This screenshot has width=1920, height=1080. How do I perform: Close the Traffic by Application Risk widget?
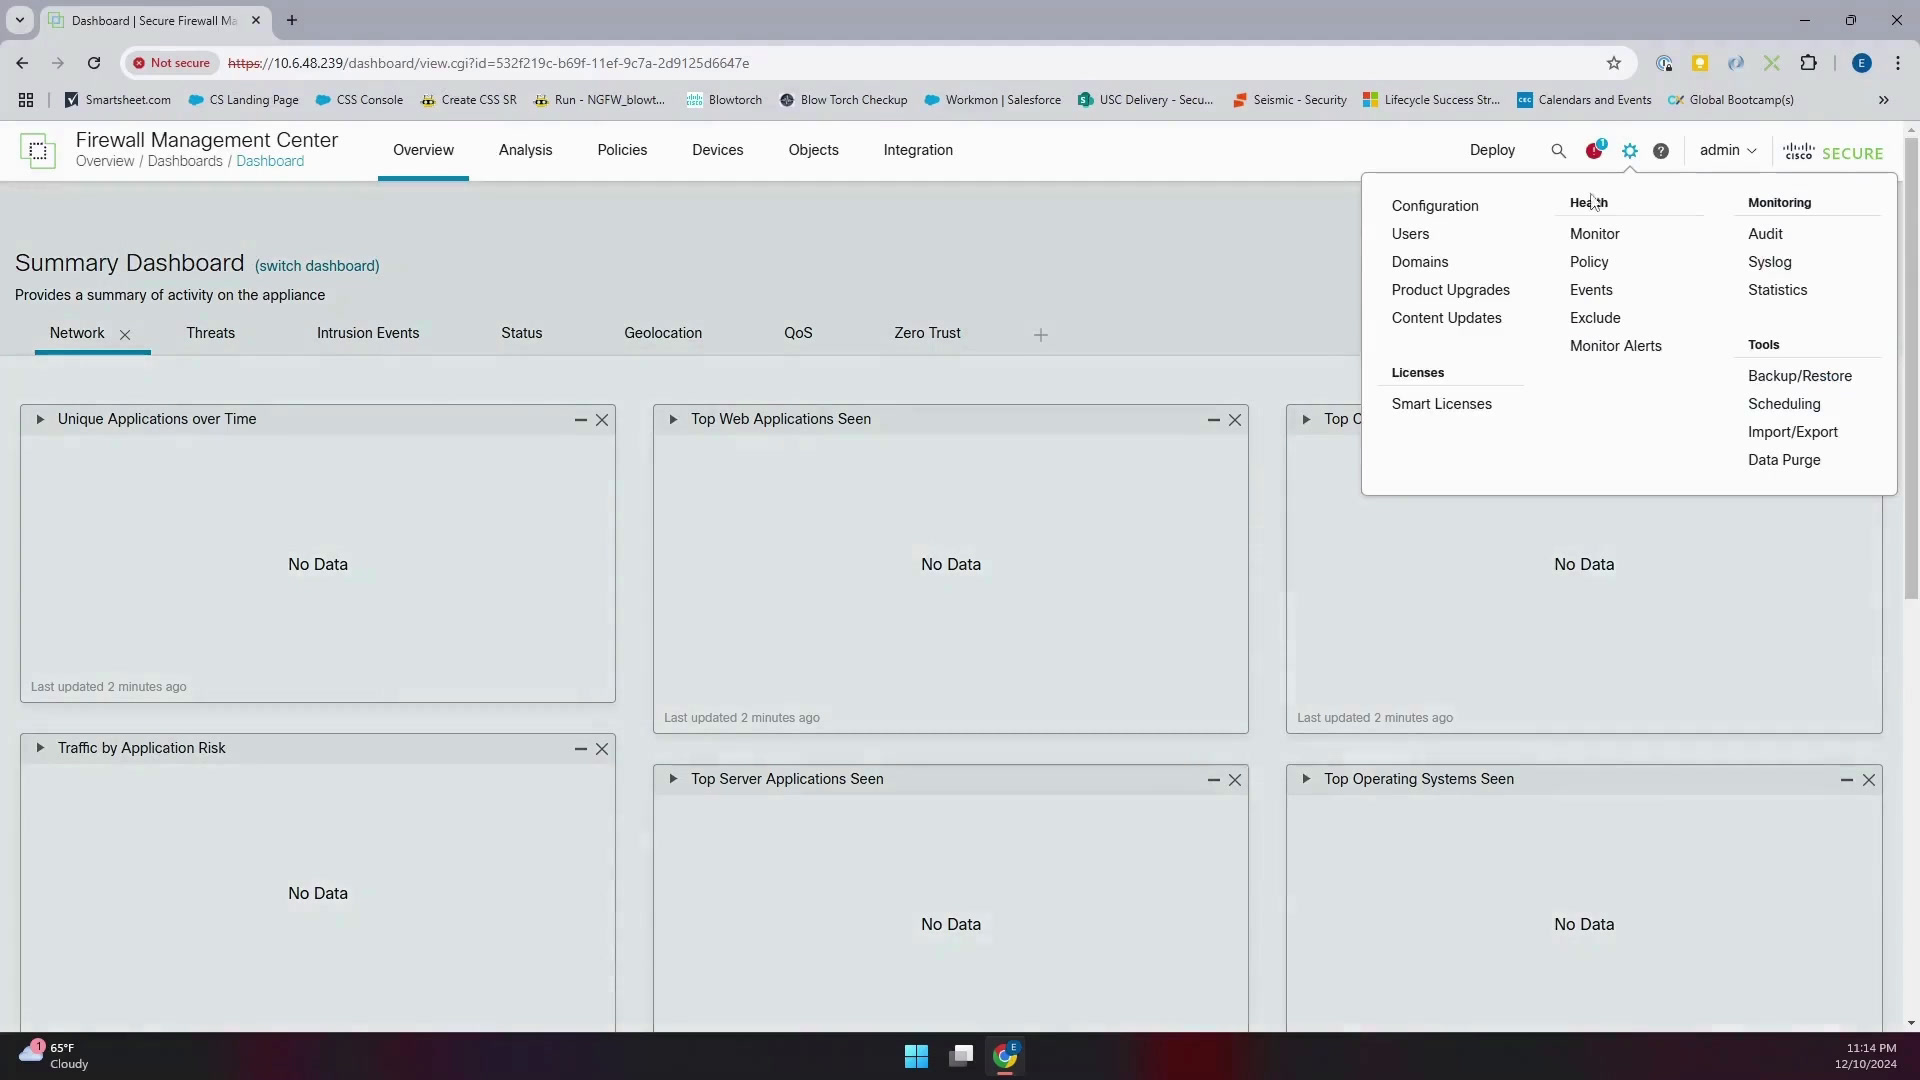602,749
